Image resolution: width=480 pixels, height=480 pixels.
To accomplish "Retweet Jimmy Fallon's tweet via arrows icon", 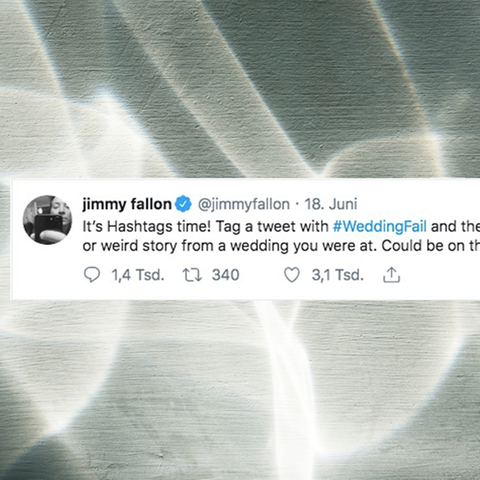I will 192,275.
